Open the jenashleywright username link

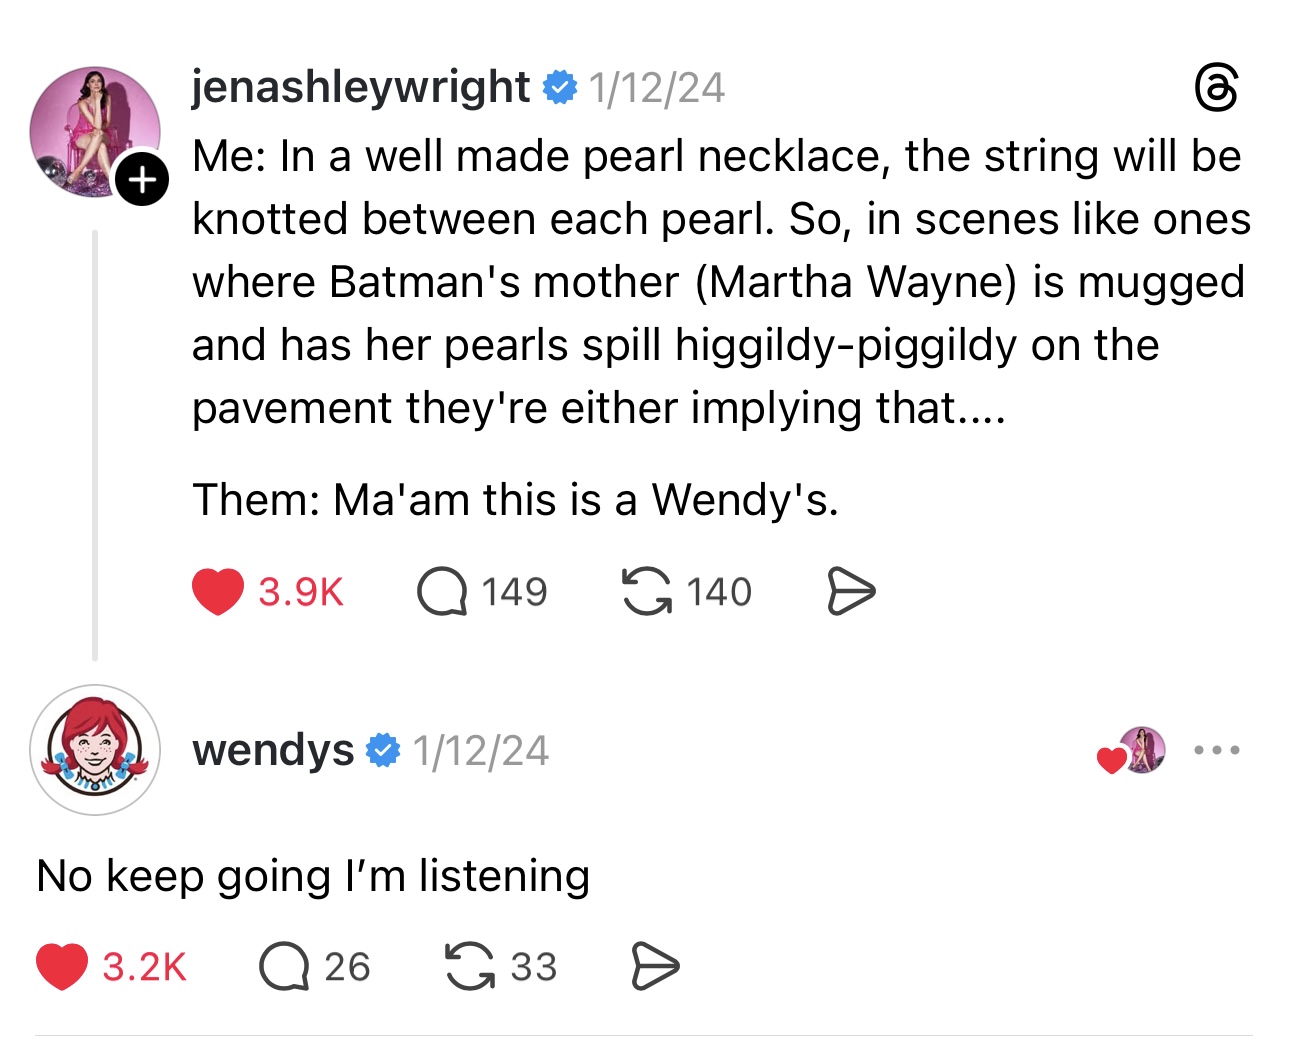click(360, 87)
